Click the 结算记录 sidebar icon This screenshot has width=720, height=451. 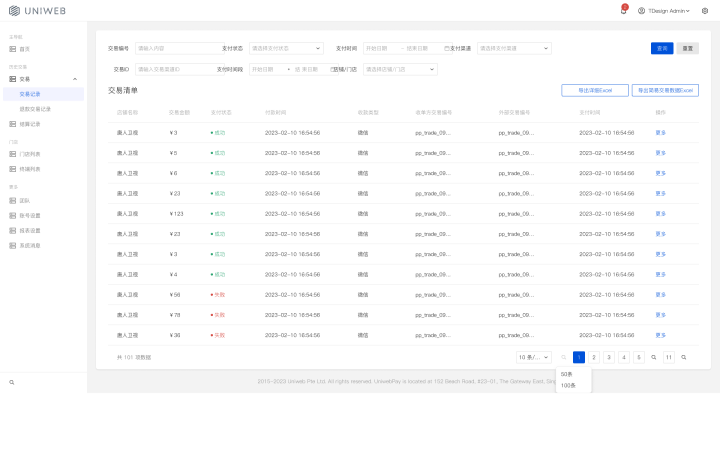[13, 124]
